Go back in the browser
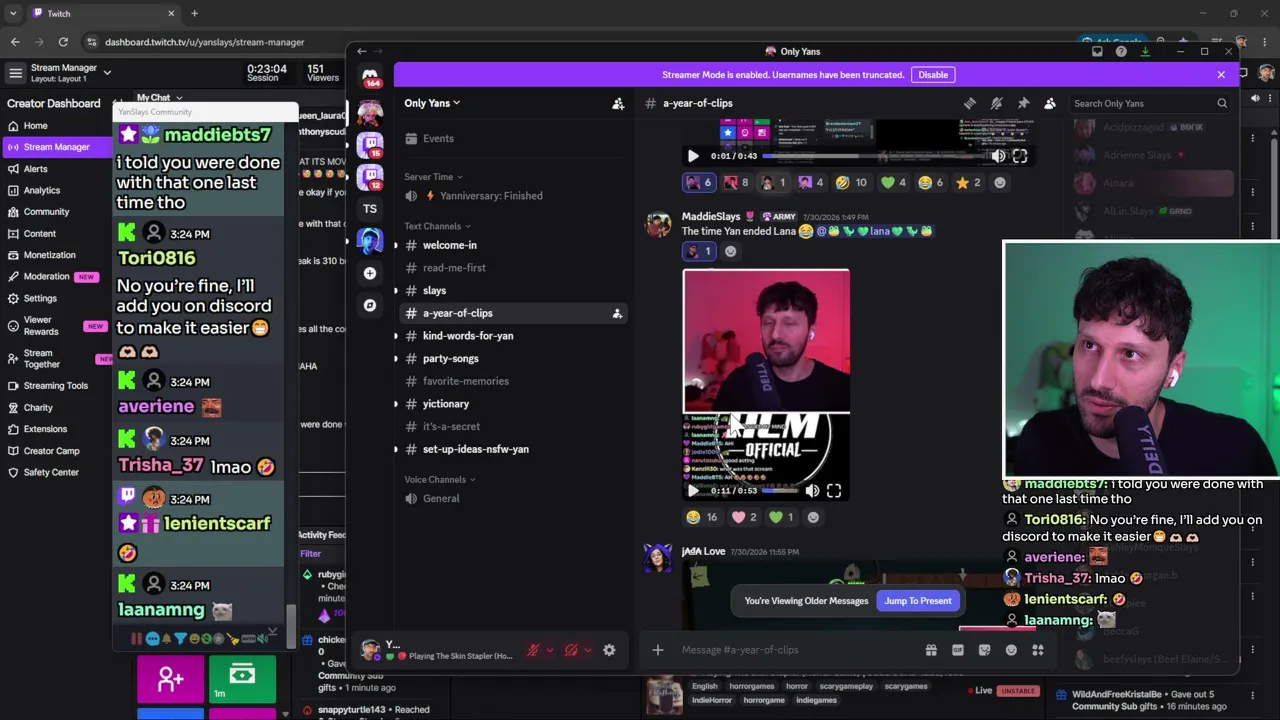 tap(15, 42)
